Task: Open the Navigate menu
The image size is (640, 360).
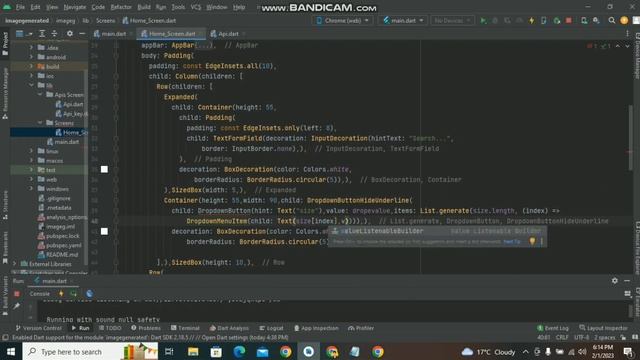Action: point(75,7)
